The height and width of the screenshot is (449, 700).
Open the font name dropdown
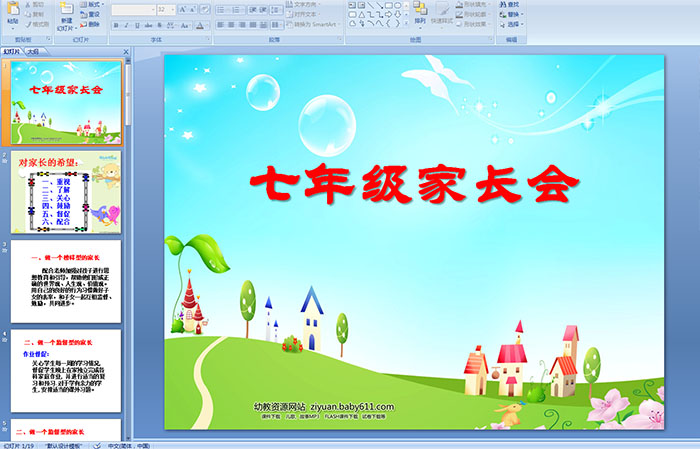(x=153, y=9)
